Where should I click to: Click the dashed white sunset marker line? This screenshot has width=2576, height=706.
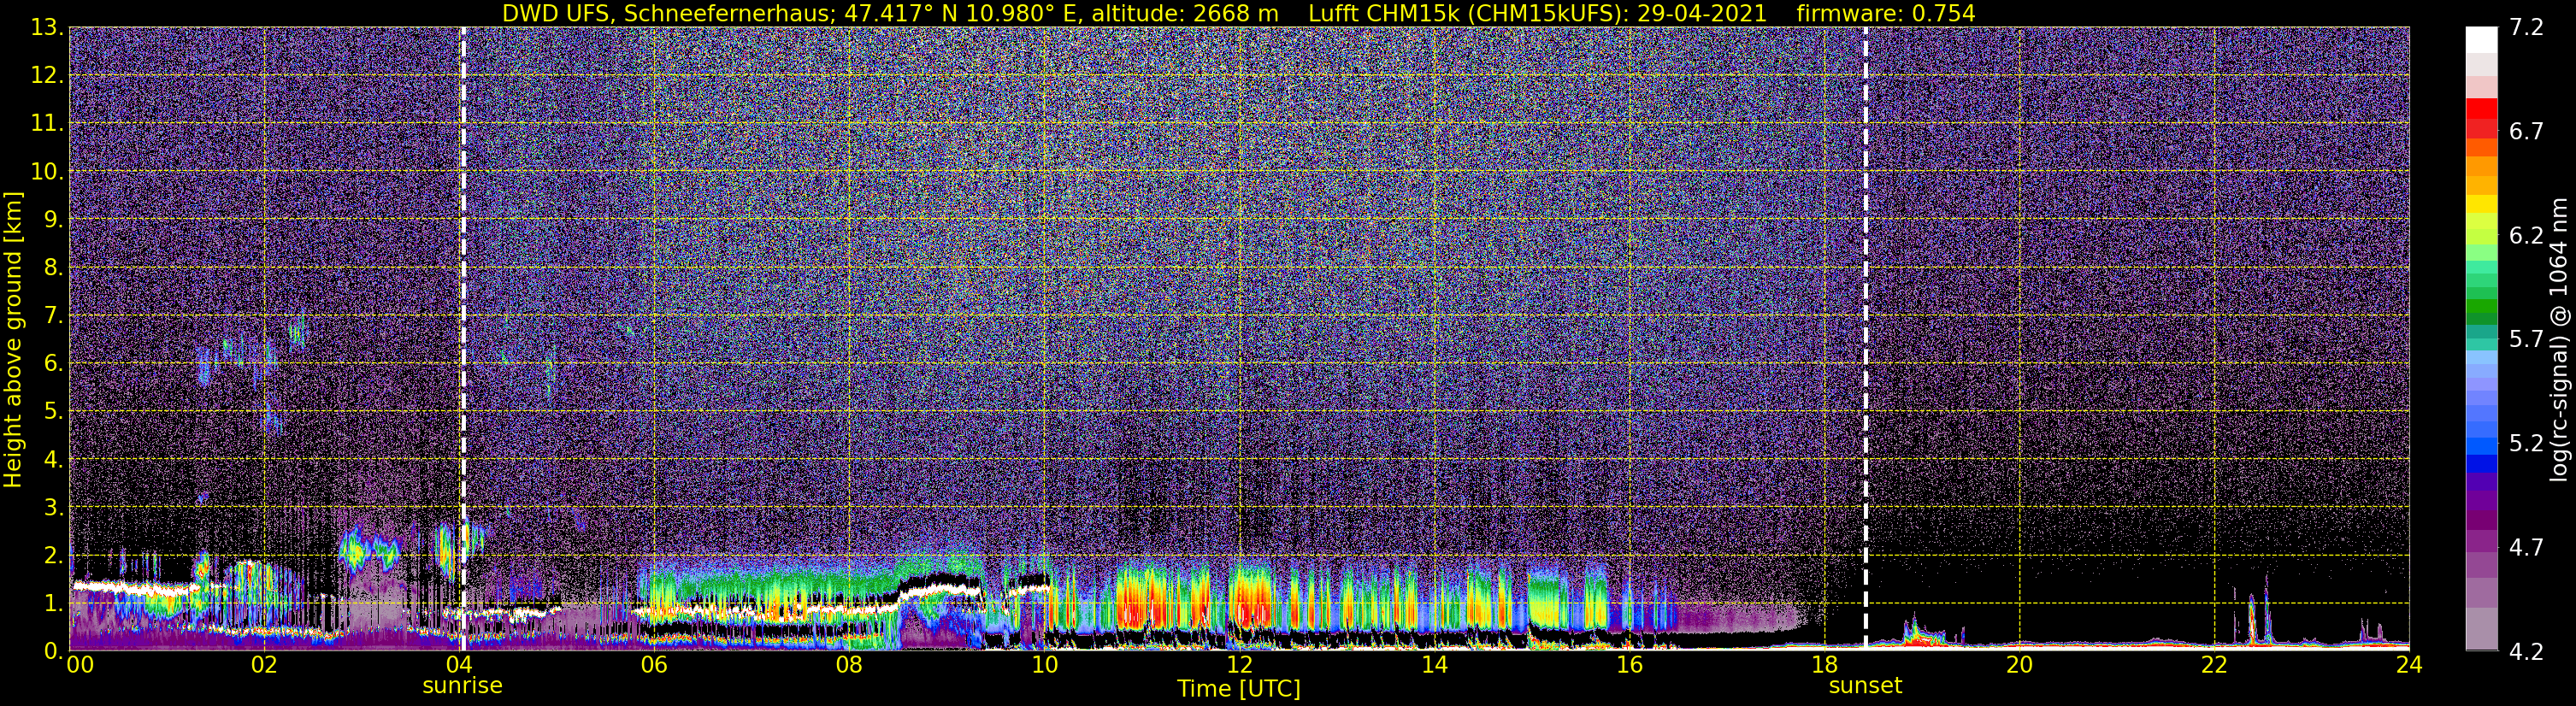[x=1865, y=339]
